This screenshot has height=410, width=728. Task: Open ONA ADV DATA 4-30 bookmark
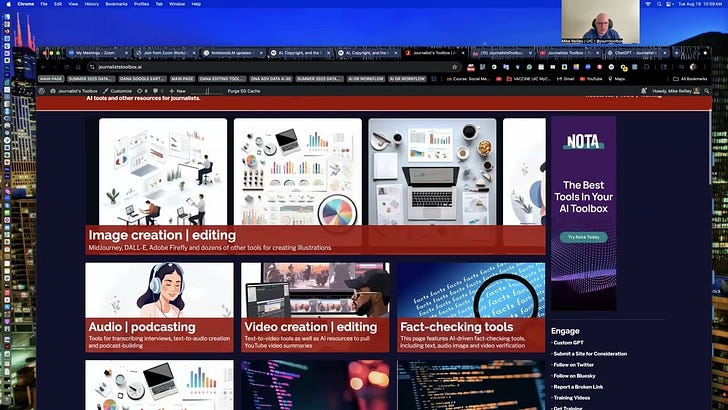pos(271,79)
